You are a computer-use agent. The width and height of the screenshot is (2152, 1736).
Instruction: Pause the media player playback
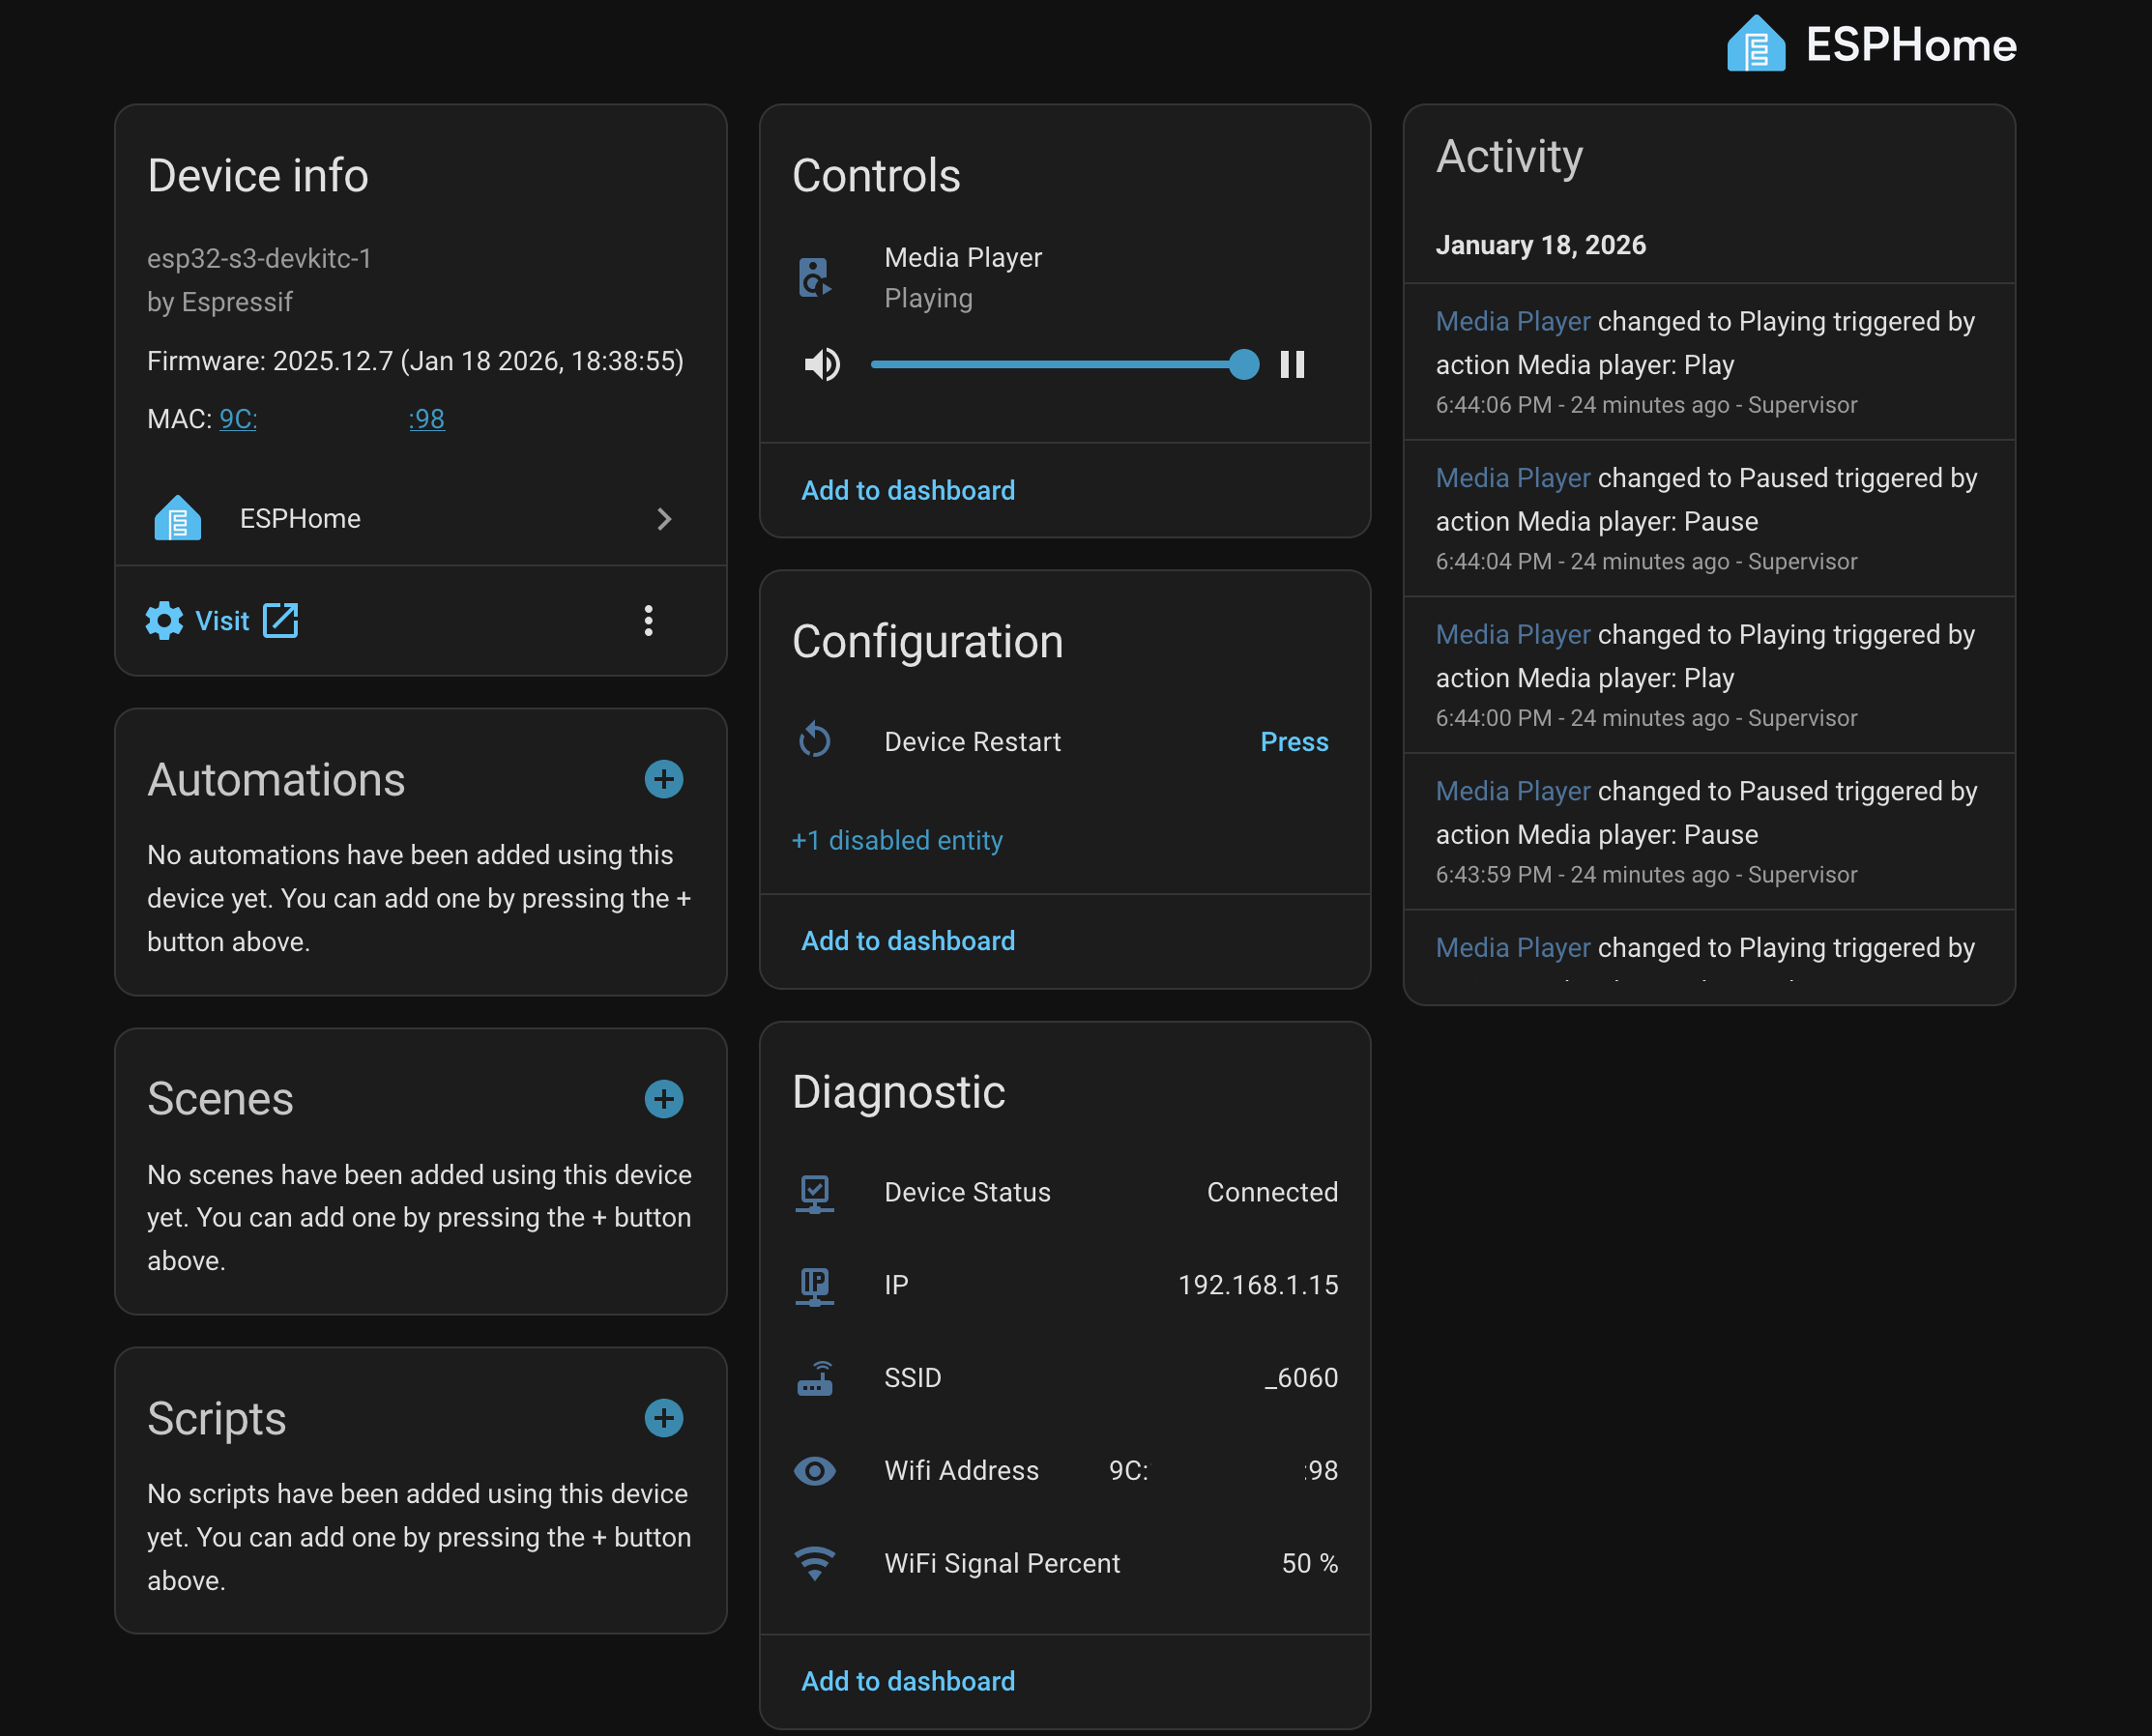[x=1292, y=364]
